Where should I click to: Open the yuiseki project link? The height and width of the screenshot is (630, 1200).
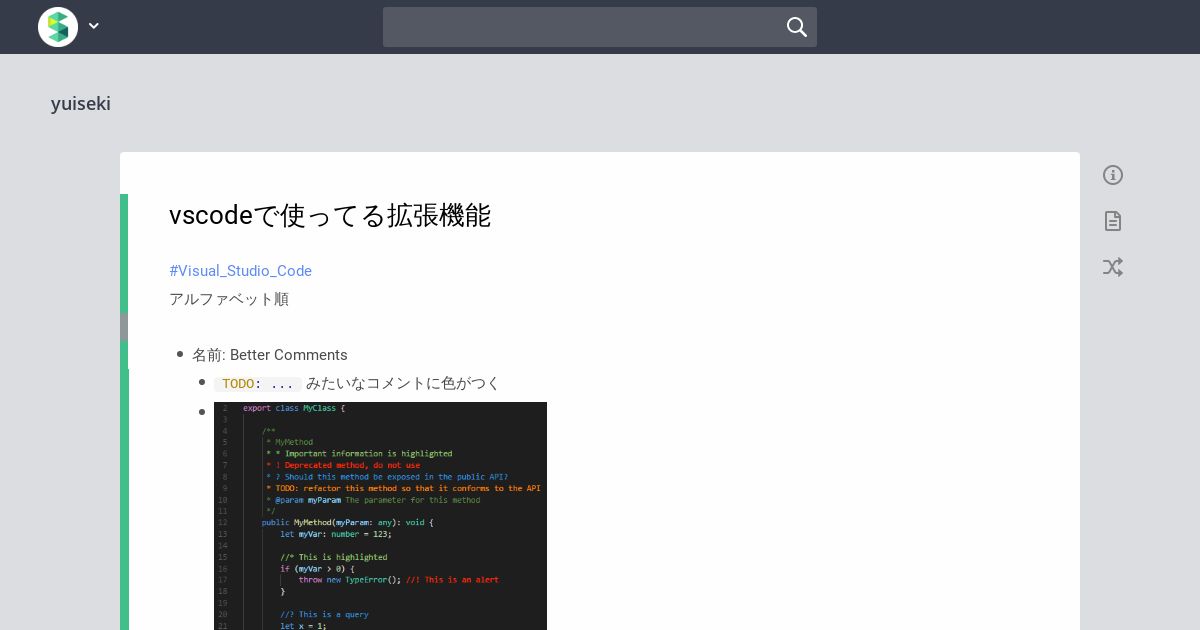point(81,104)
